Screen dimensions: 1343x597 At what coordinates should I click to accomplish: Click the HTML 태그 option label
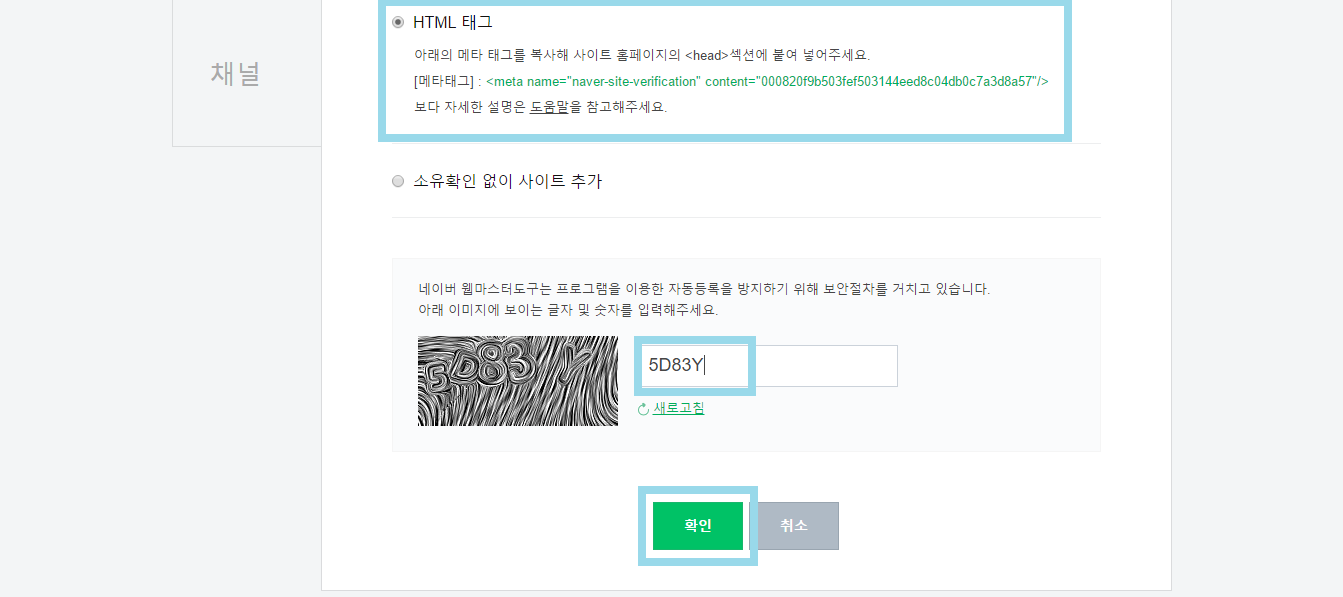[x=453, y=22]
